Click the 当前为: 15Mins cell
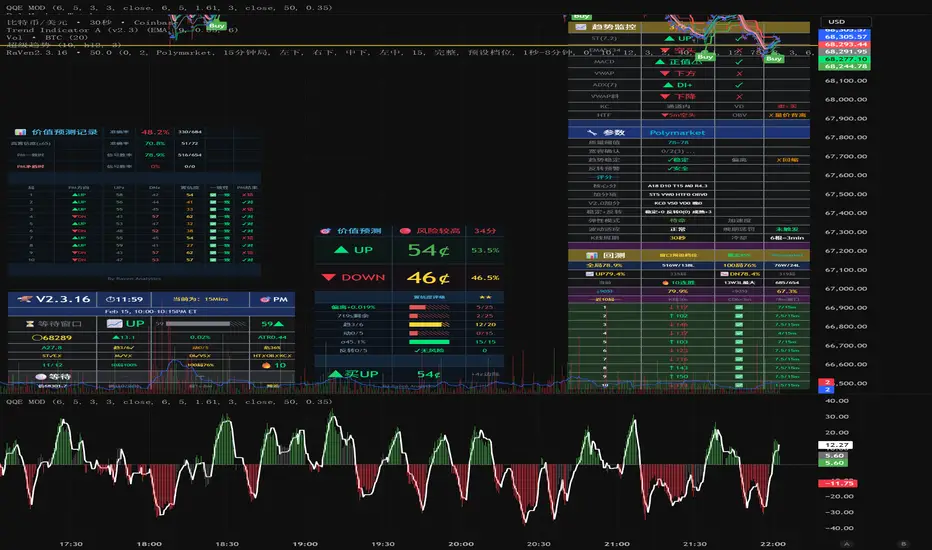 [200, 299]
